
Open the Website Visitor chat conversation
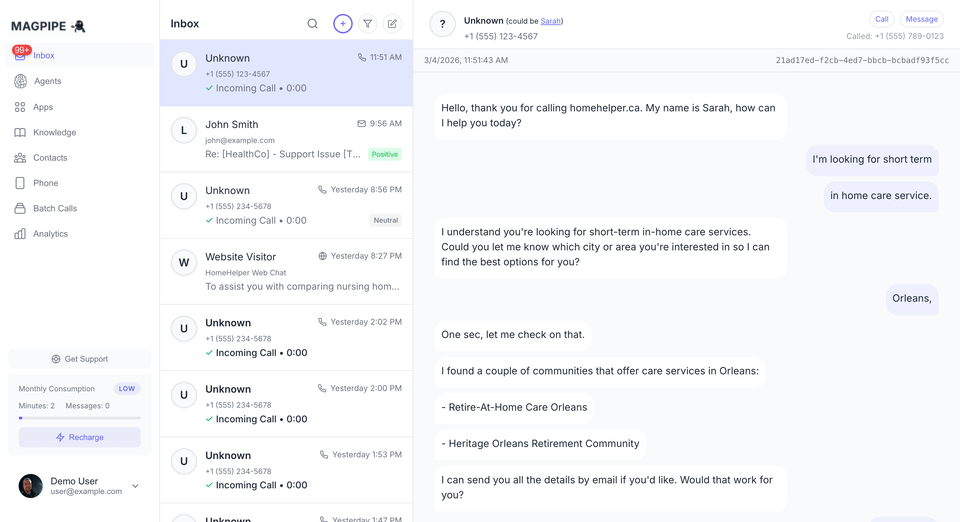[286, 271]
